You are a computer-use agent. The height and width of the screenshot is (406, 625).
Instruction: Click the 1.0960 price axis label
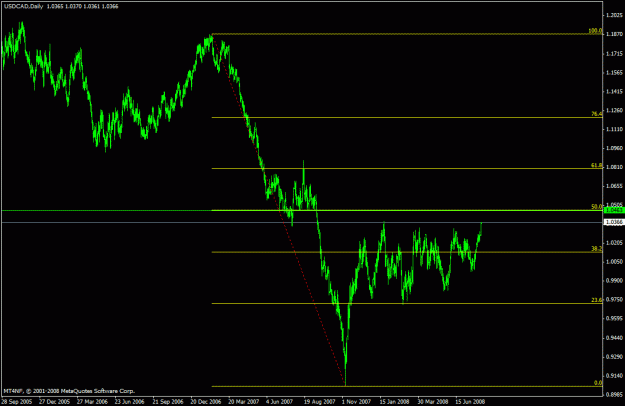[614, 148]
